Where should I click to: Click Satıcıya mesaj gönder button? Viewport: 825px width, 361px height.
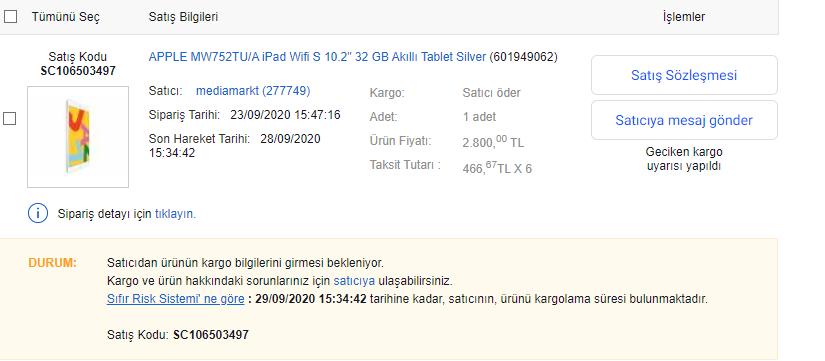pyautogui.click(x=684, y=121)
